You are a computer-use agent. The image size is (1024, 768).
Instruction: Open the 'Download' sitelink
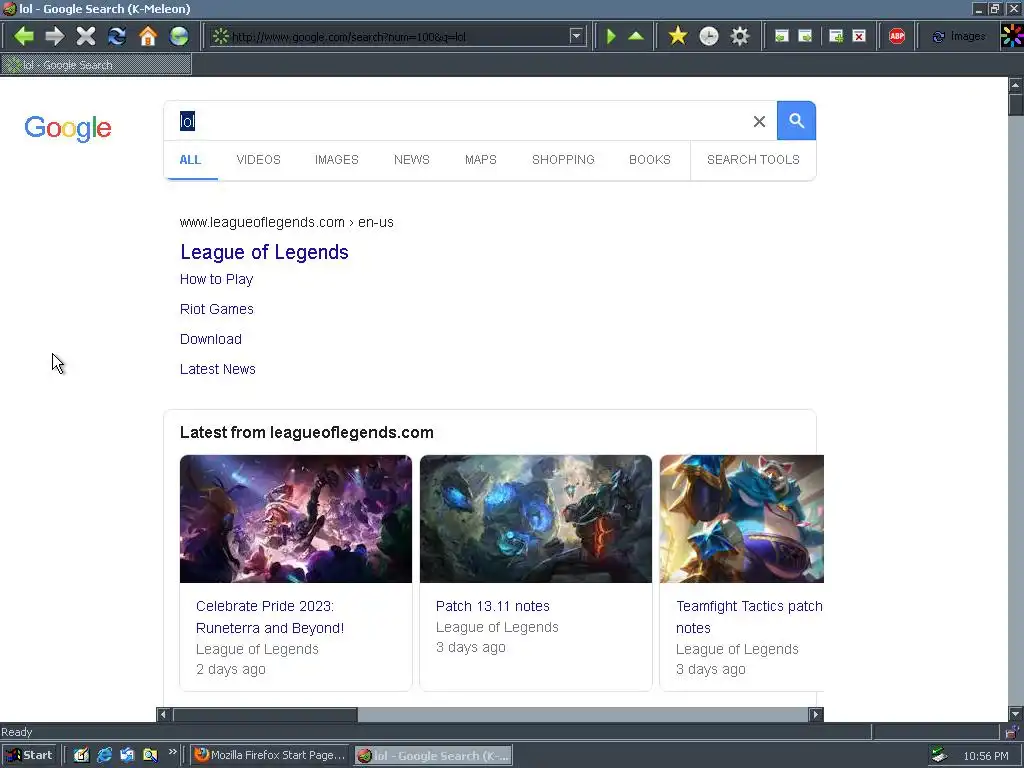(x=211, y=340)
